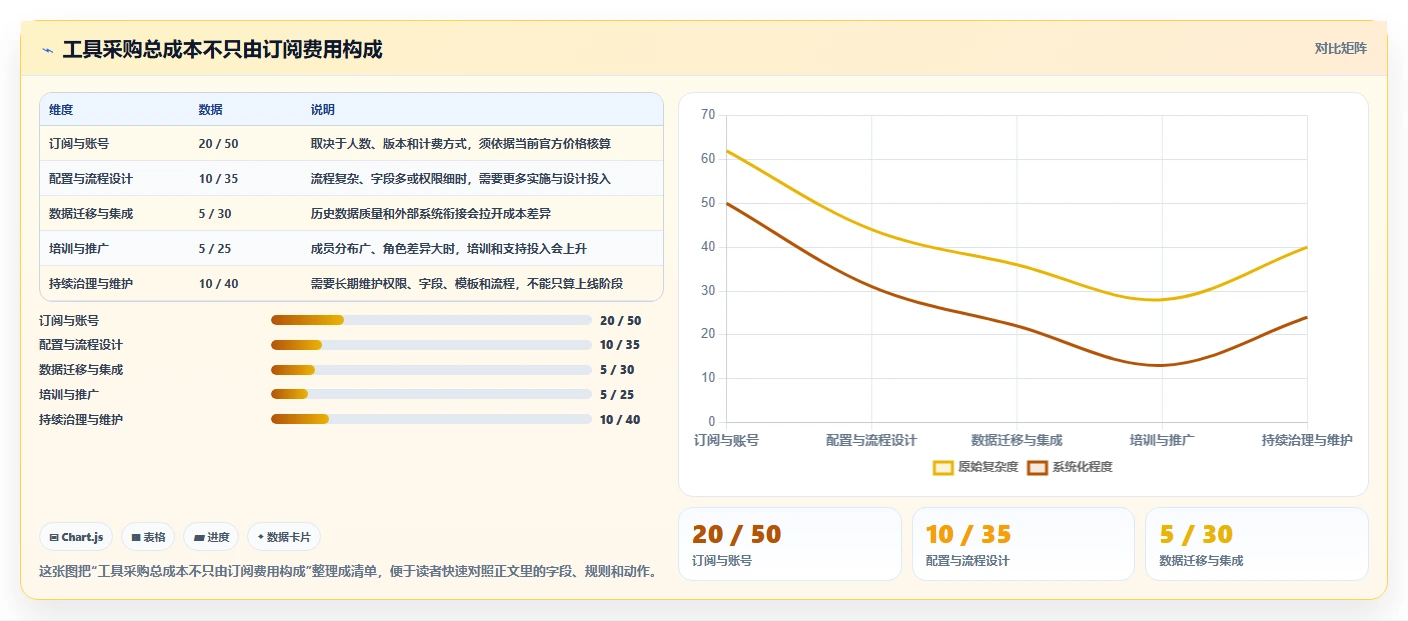Screen dimensions: 1408x621
Task: Click the description starting 取决于人数
Action: [461, 144]
